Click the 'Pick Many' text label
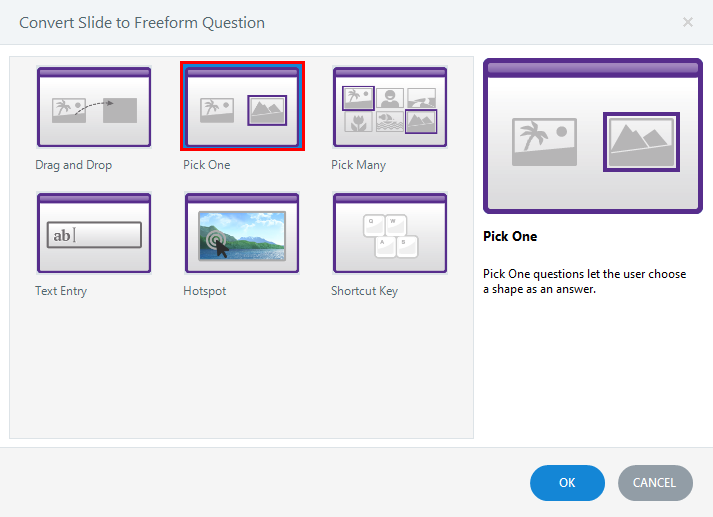 358,165
